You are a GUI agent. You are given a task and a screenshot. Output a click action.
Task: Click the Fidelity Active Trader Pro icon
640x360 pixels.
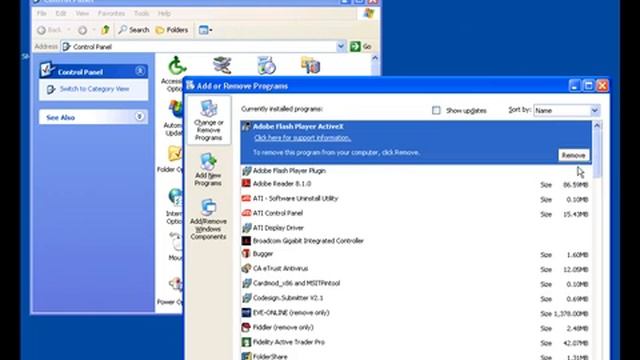pyautogui.click(x=246, y=342)
